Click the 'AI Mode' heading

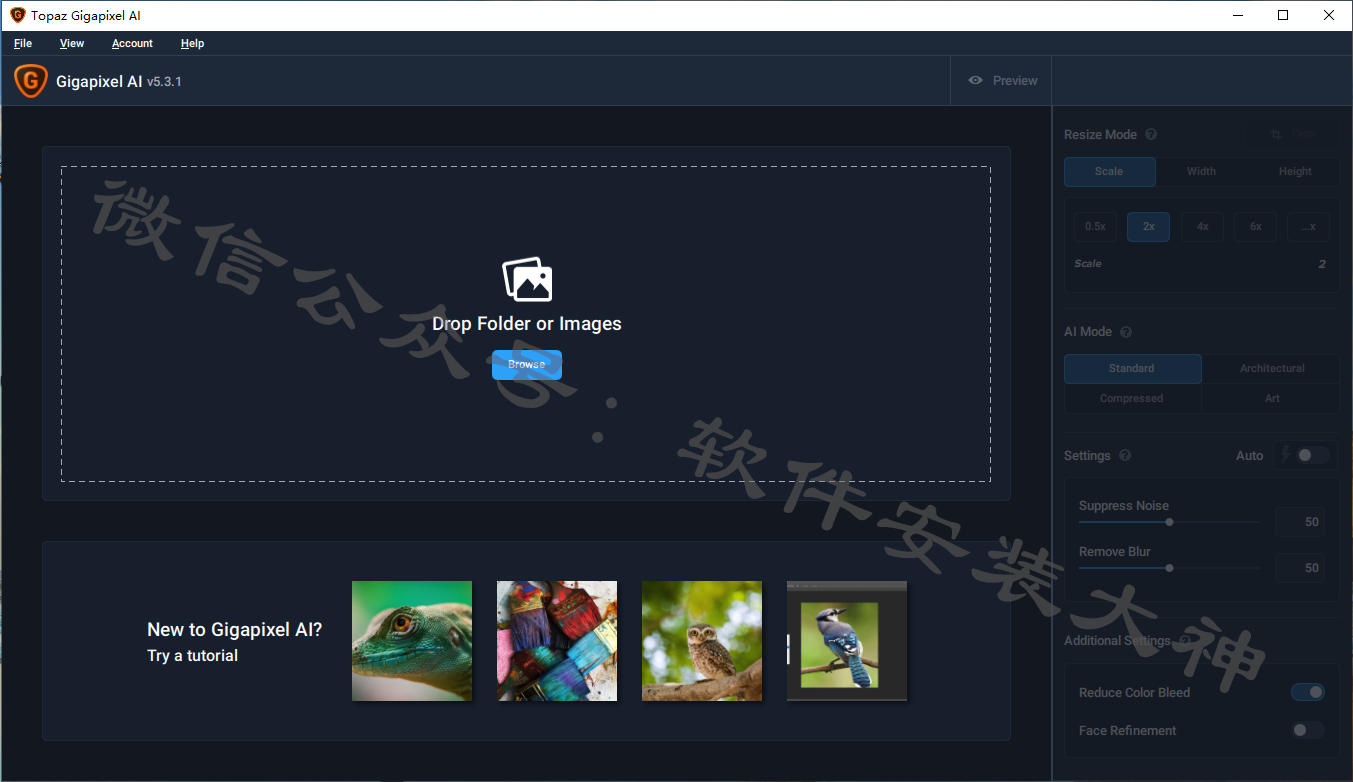pyautogui.click(x=1088, y=332)
